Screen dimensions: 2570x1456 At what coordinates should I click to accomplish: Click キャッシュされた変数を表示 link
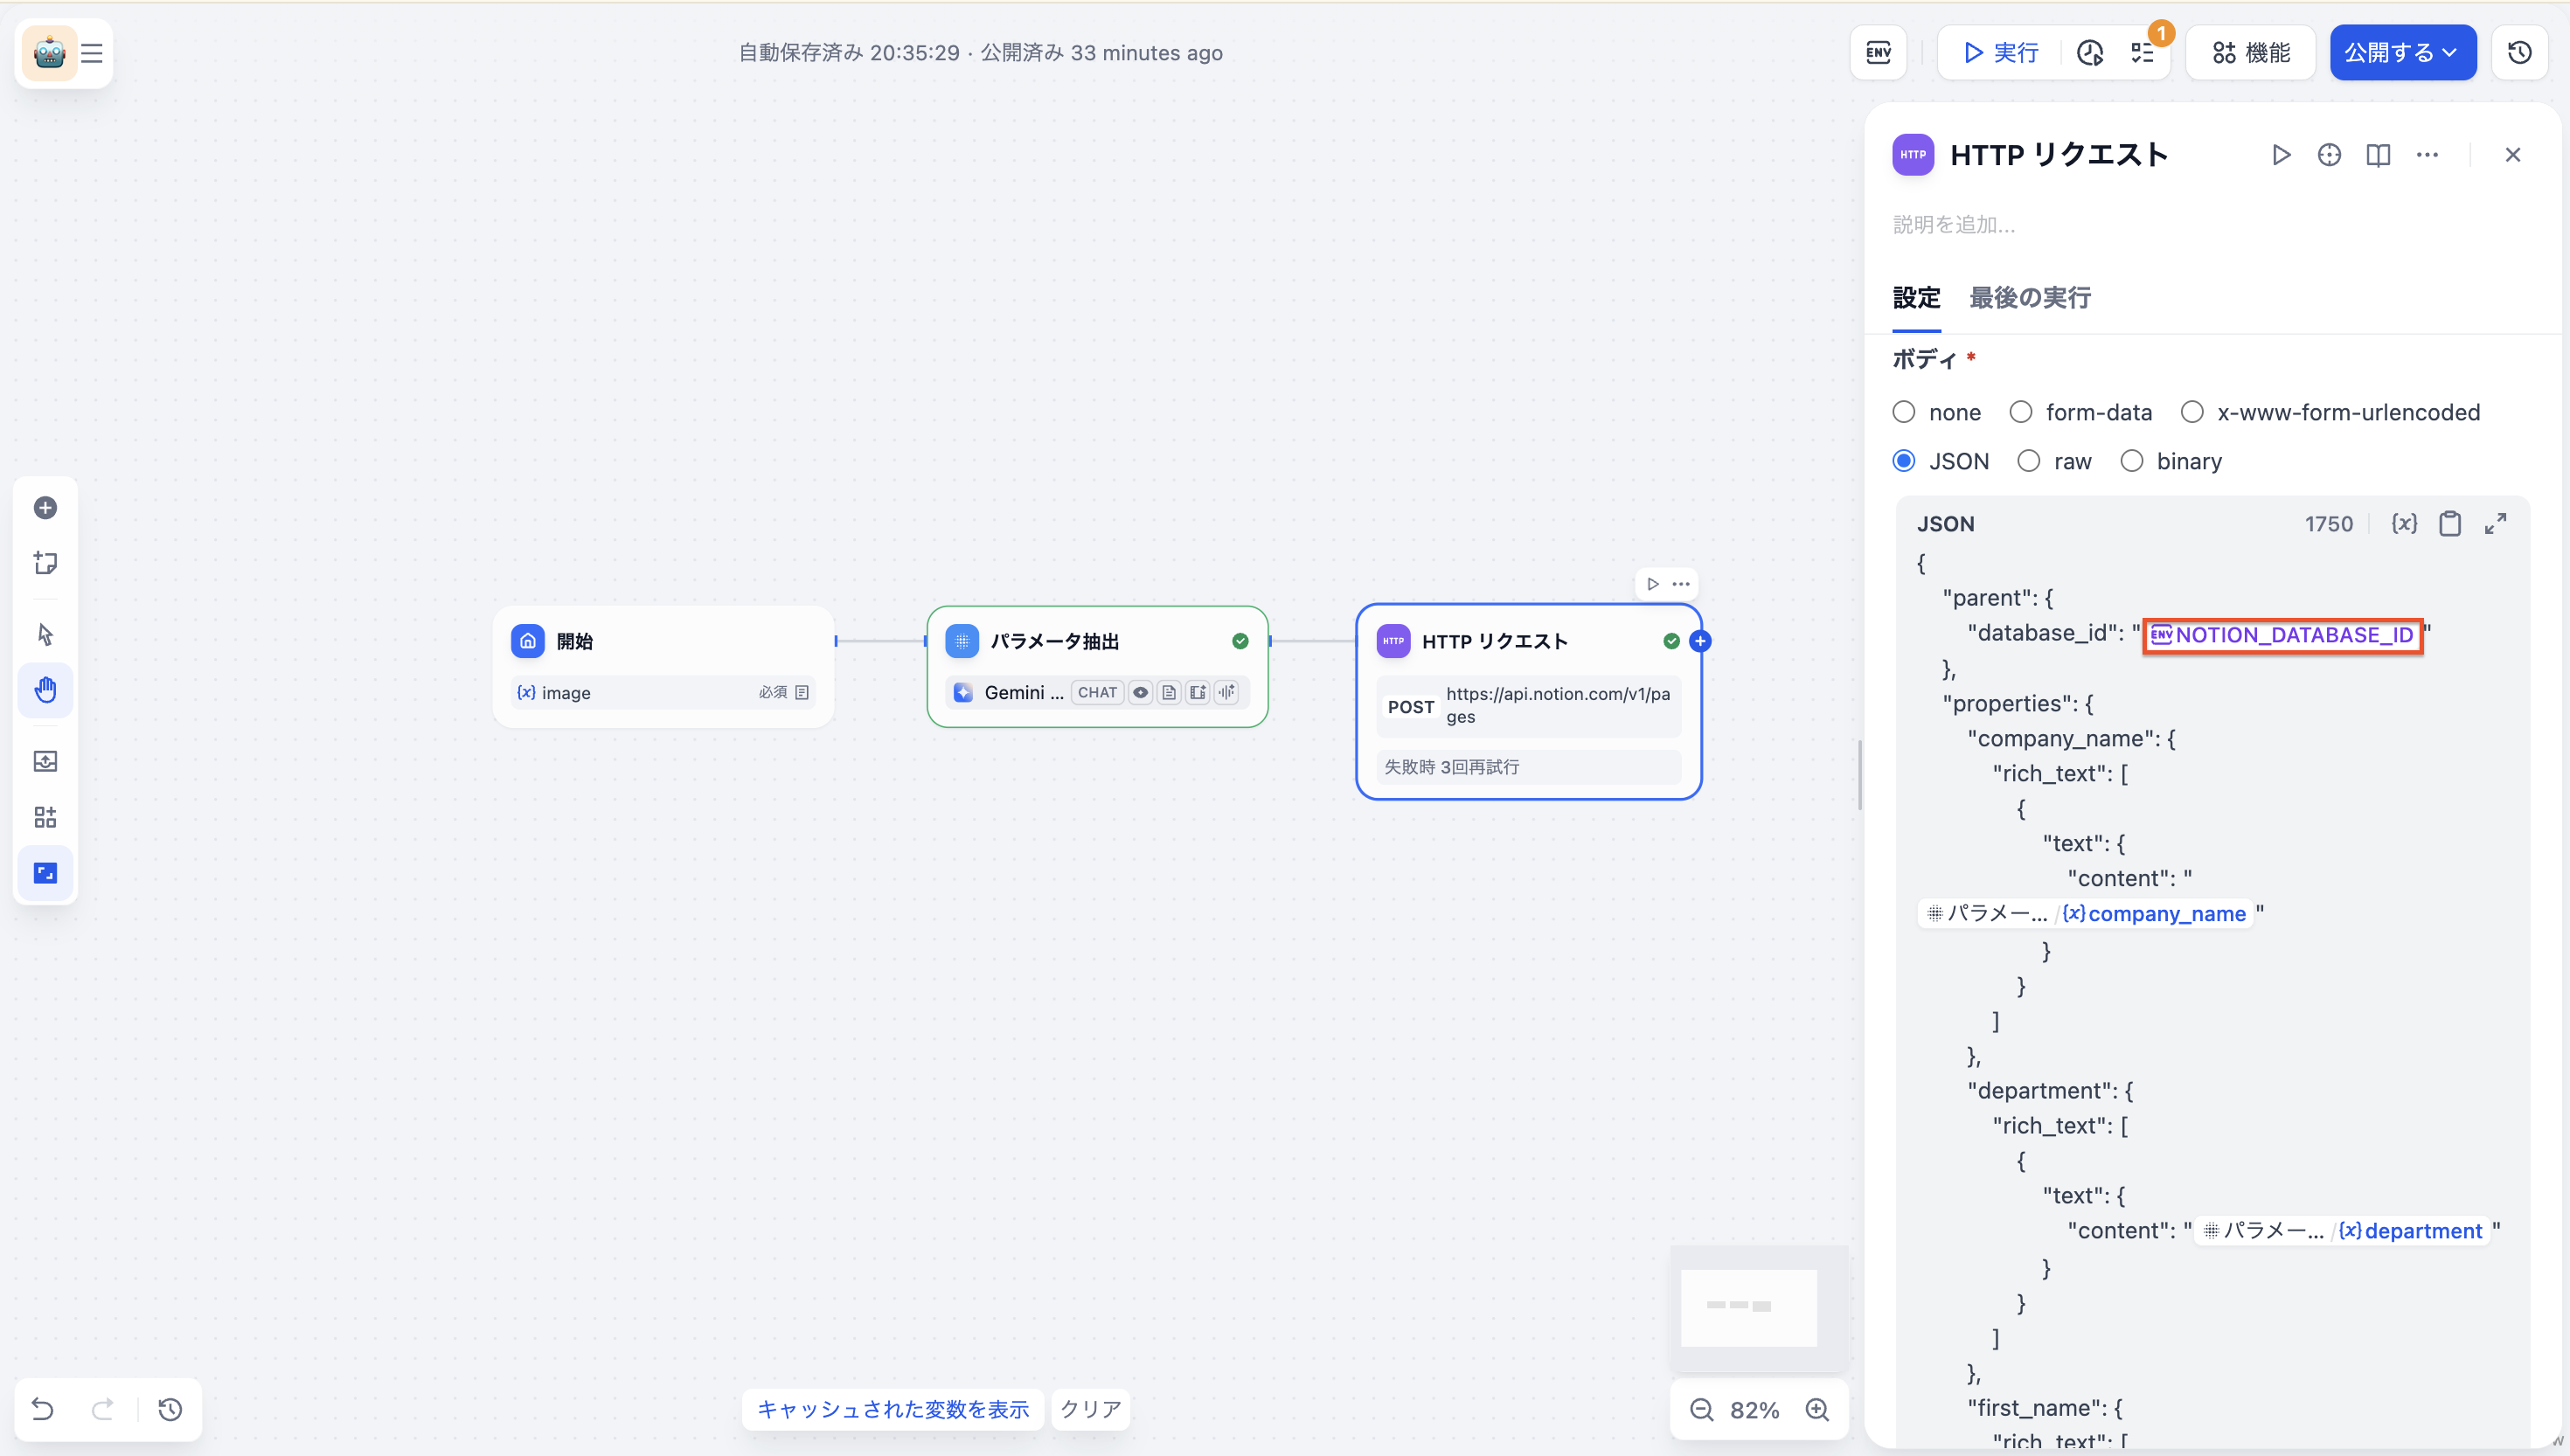[x=892, y=1409]
